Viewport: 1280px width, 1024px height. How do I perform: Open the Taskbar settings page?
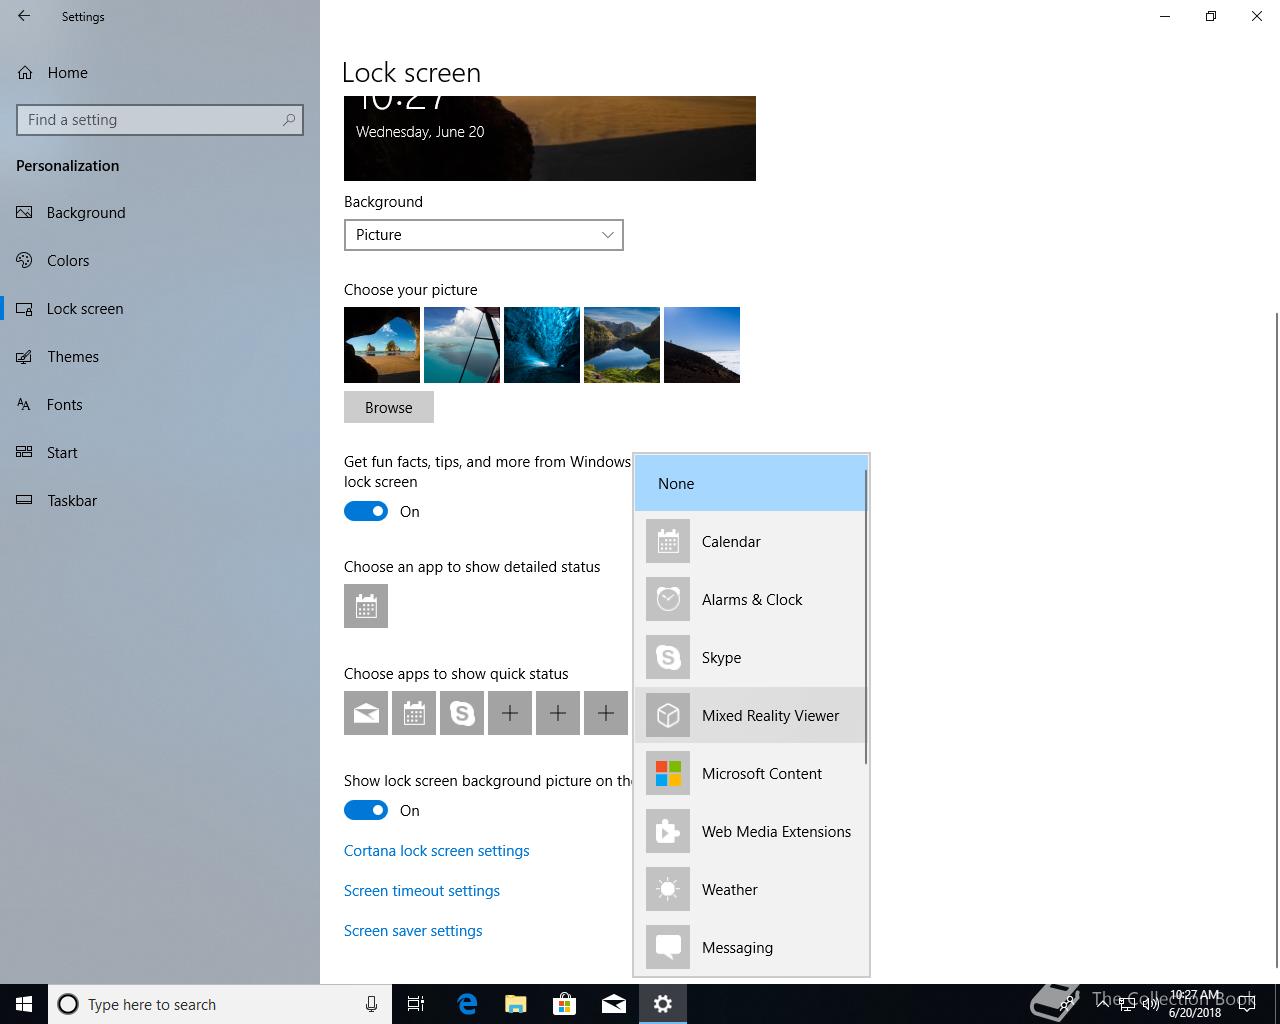(x=160, y=501)
